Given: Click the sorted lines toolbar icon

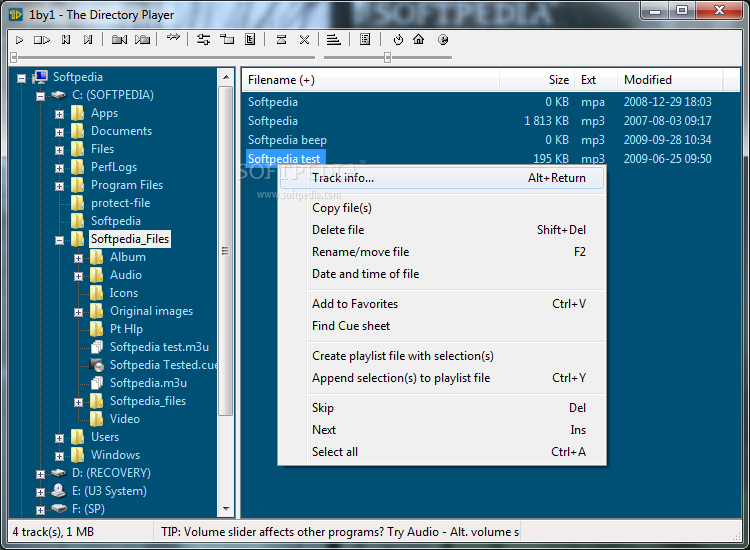Looking at the screenshot, I should point(333,40).
